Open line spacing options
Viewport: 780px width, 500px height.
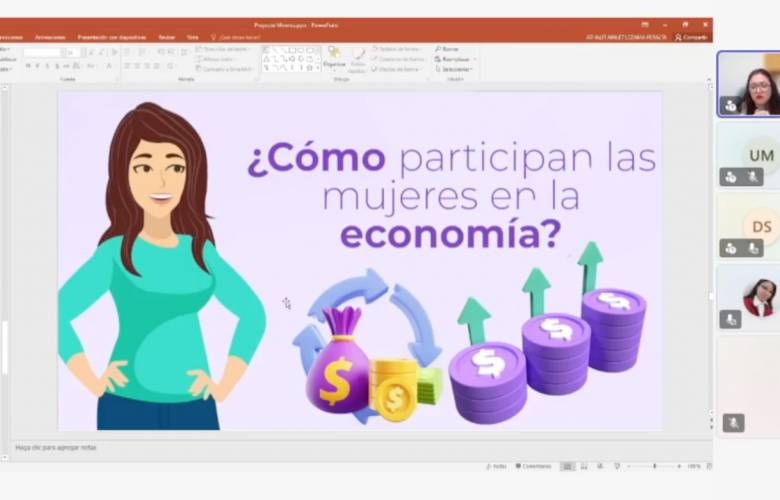coord(185,52)
